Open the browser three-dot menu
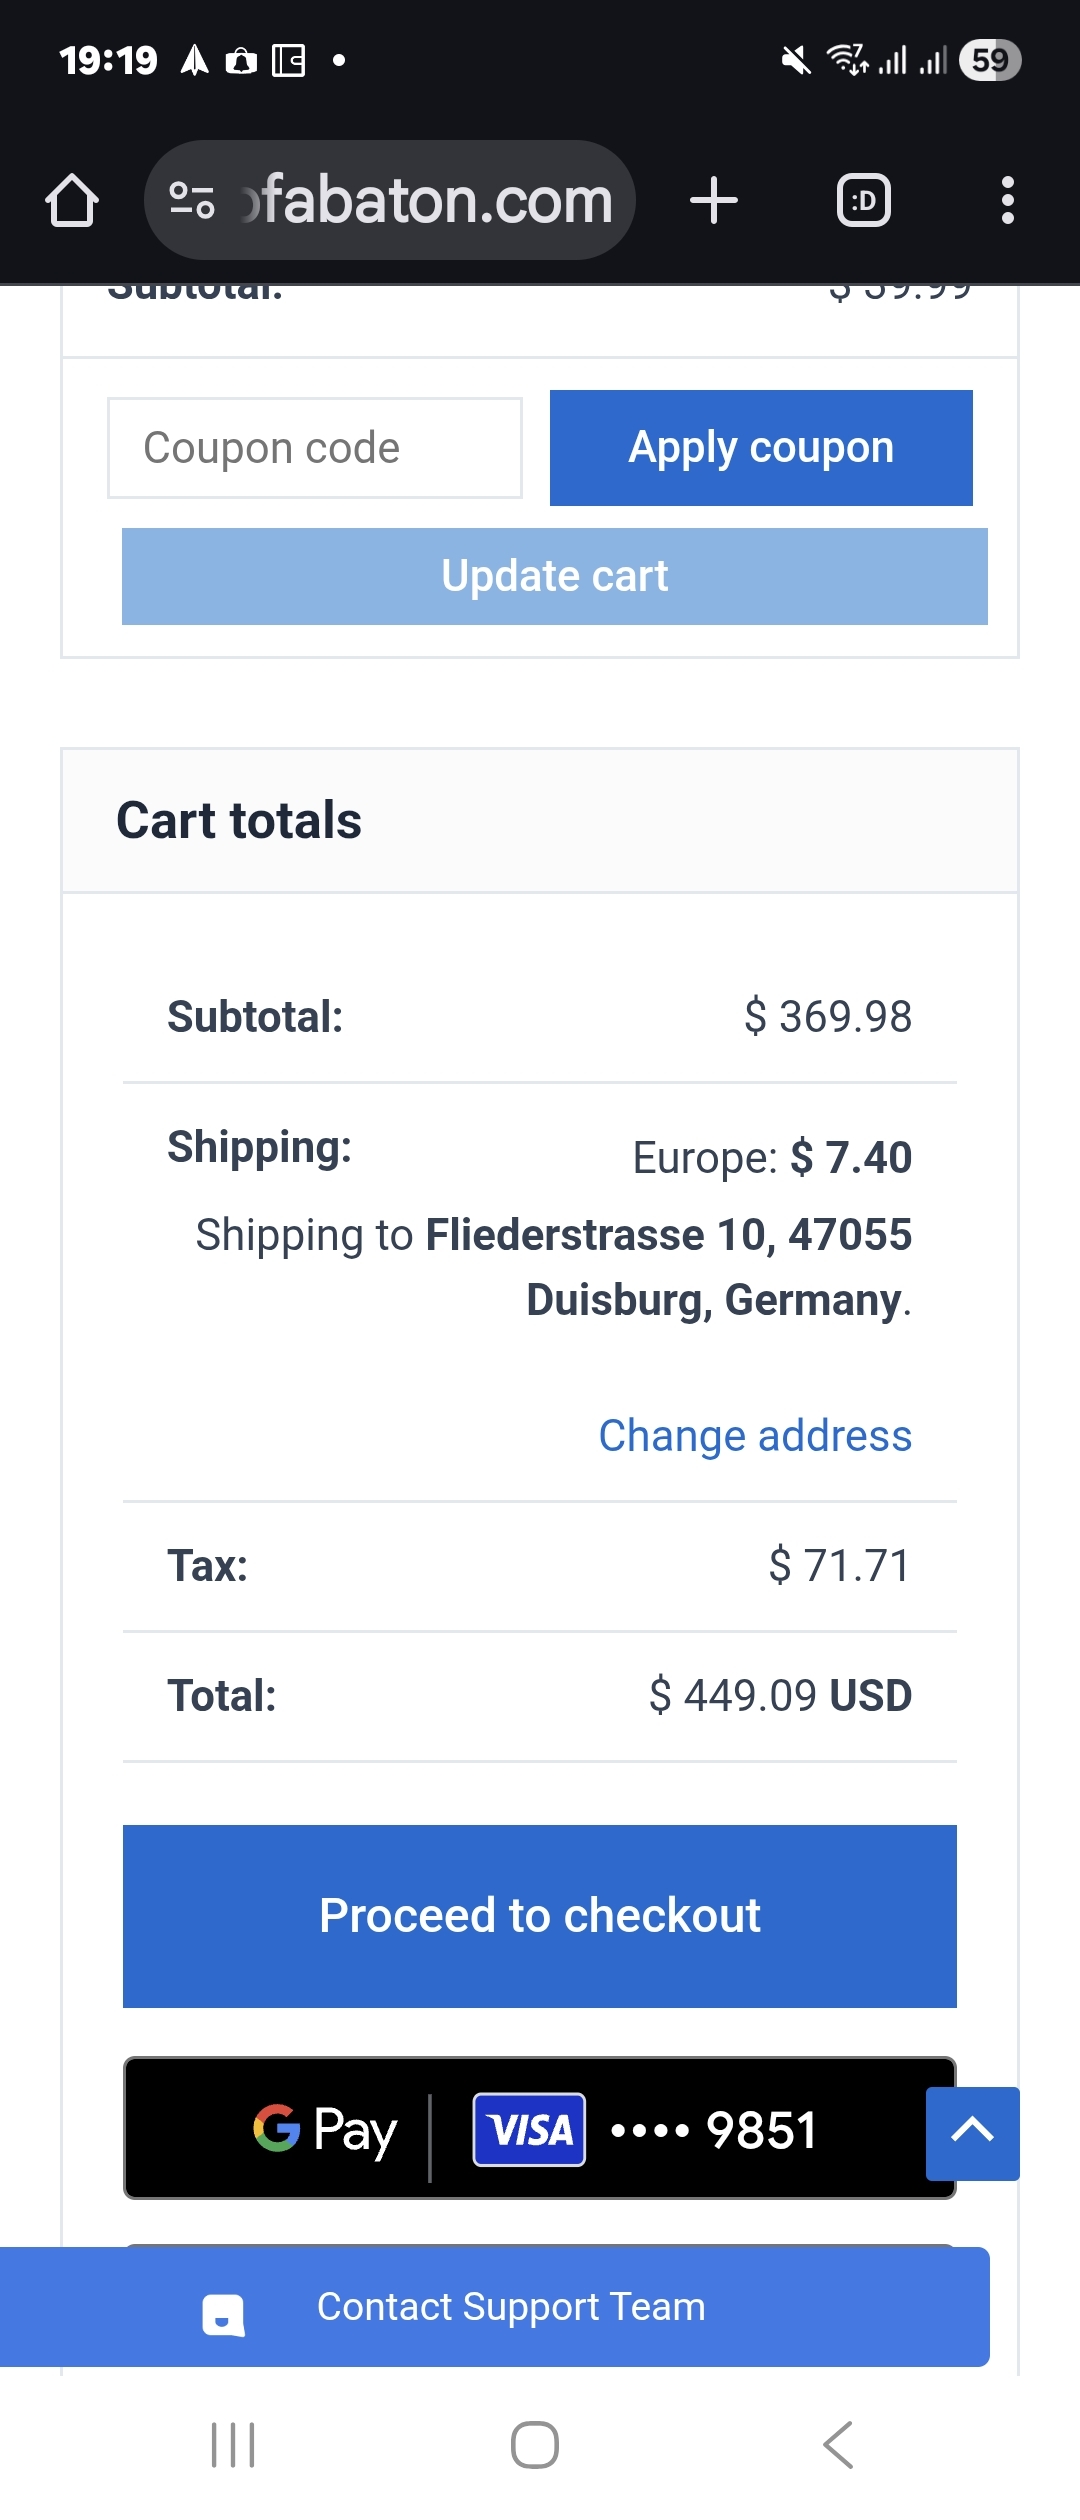 pos(1007,200)
